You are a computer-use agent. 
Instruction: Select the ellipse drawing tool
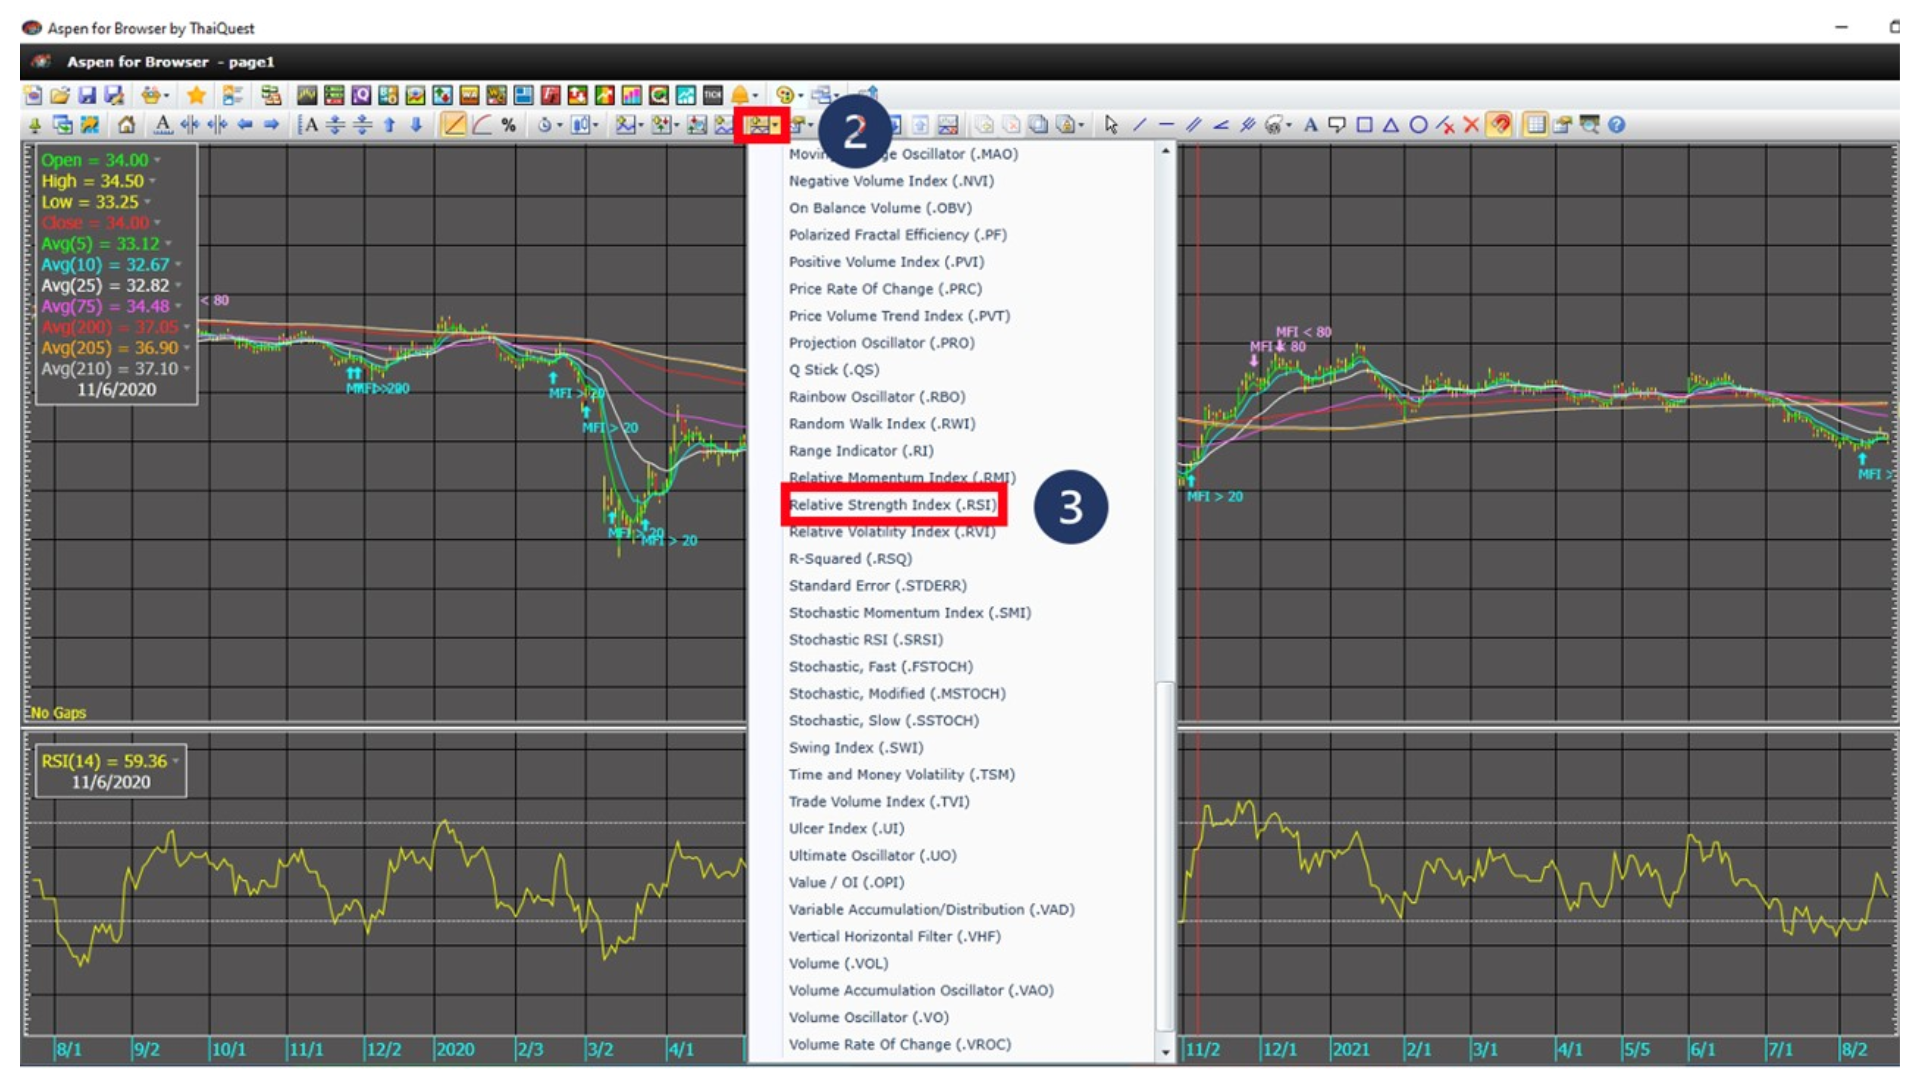tap(1418, 124)
